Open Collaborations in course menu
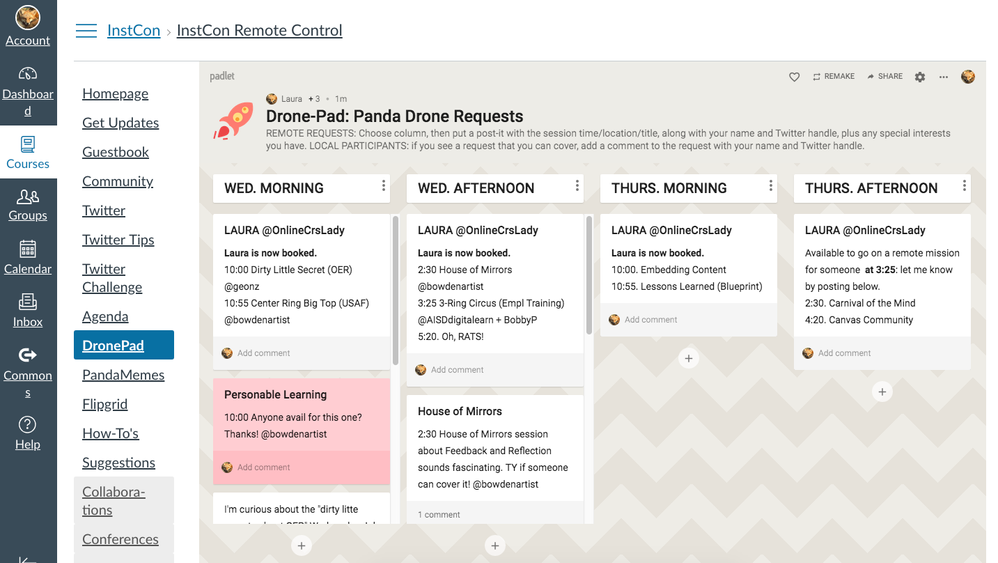 pyautogui.click(x=113, y=501)
